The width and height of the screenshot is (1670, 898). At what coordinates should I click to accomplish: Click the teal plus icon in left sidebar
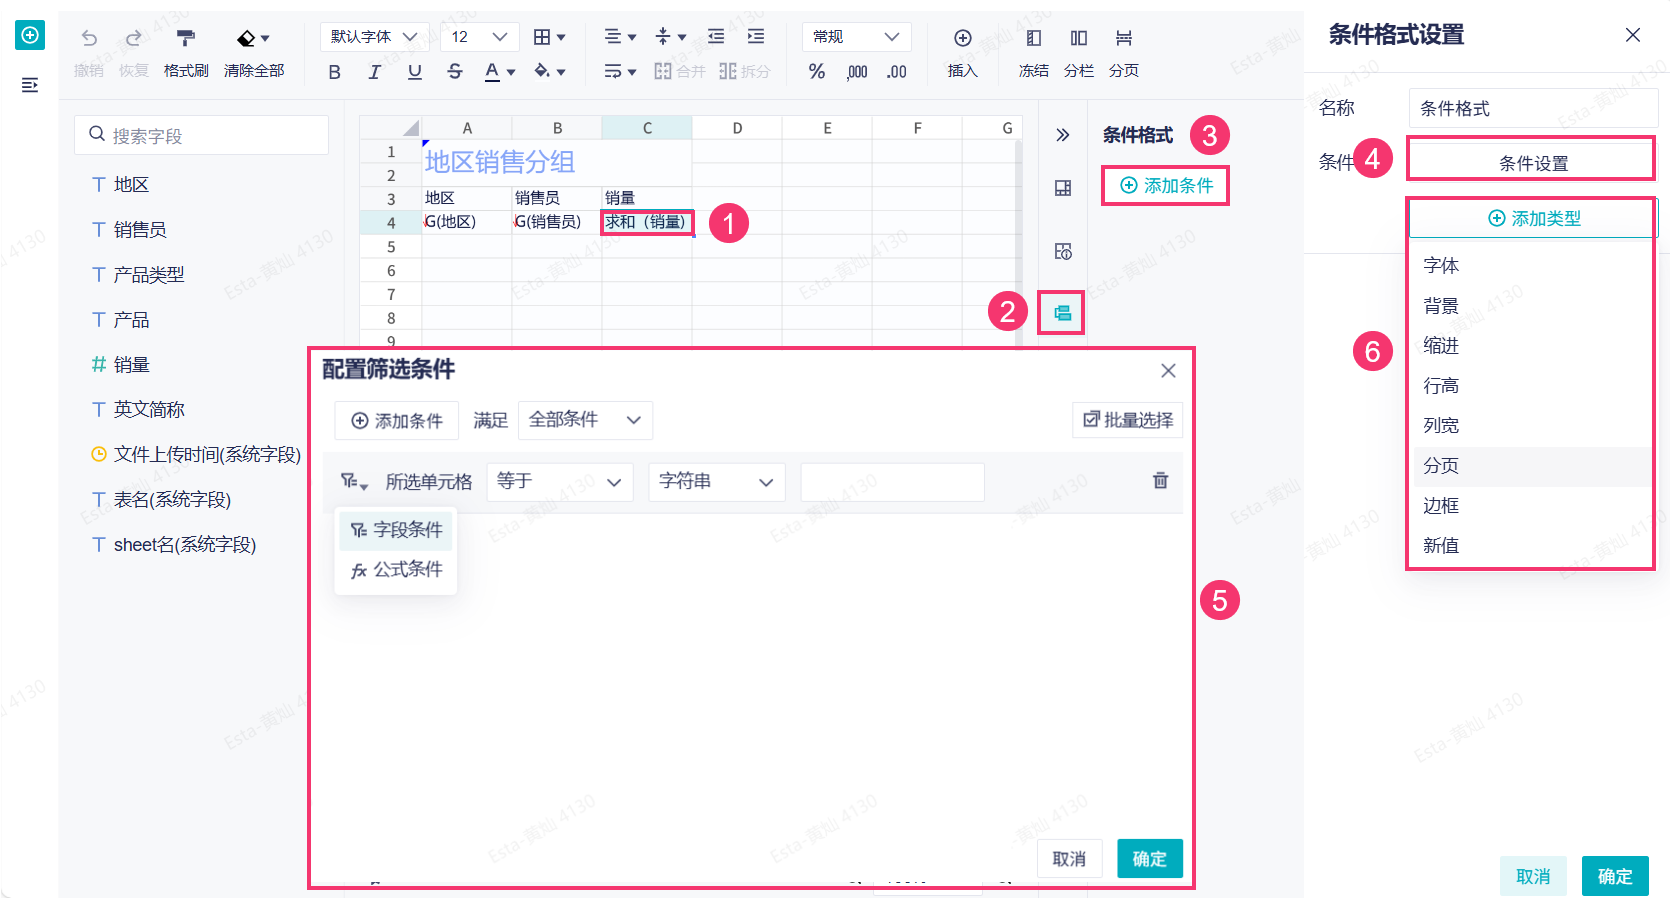30,36
